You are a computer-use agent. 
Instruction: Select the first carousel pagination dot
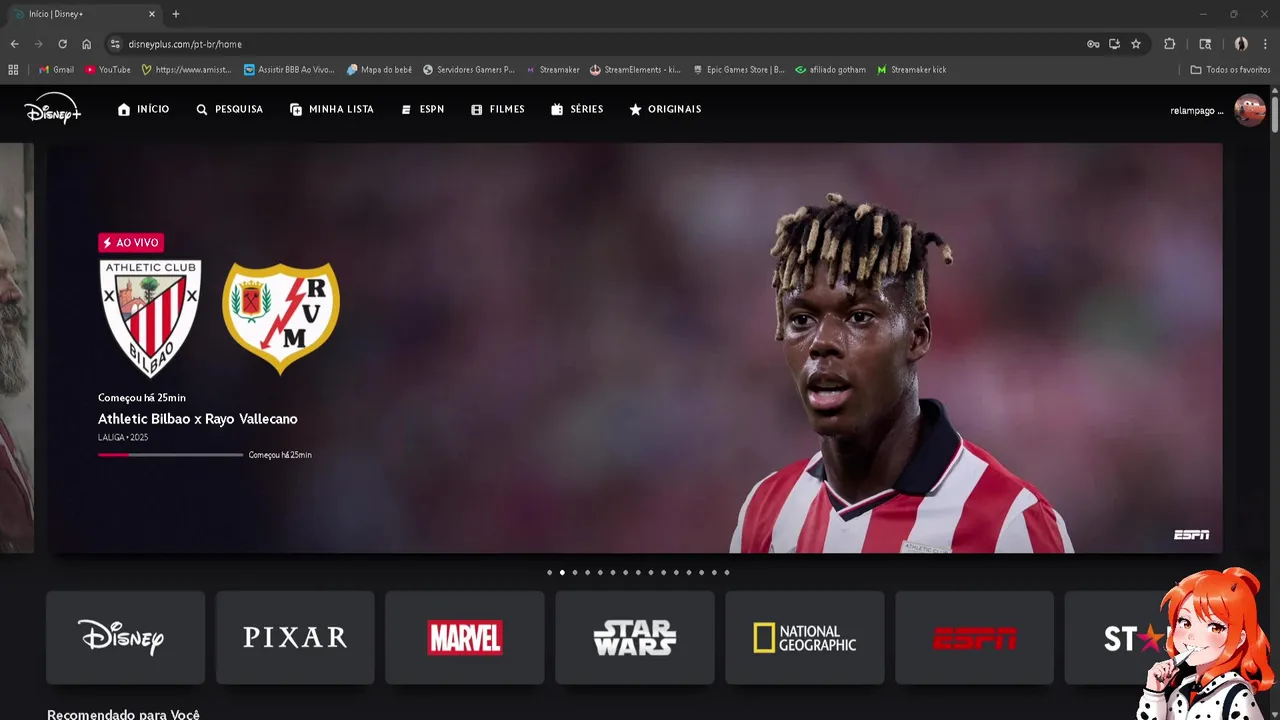click(x=549, y=573)
